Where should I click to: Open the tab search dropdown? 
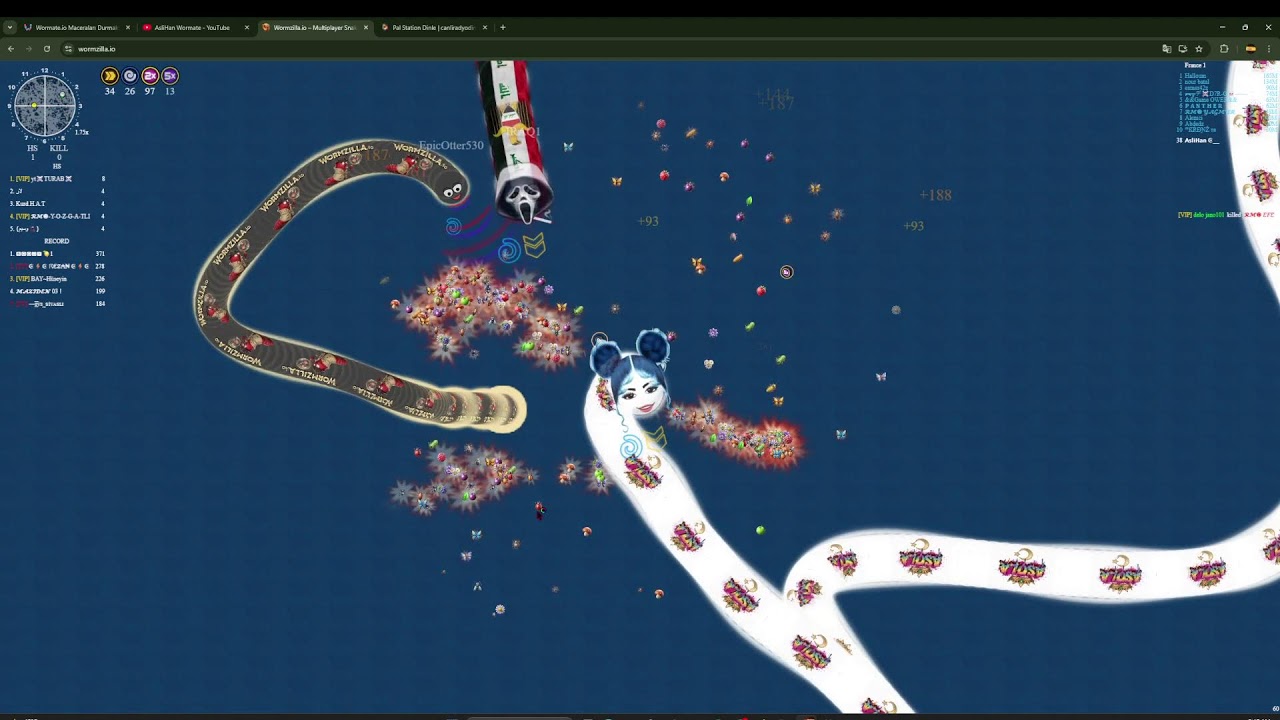pyautogui.click(x=10, y=27)
